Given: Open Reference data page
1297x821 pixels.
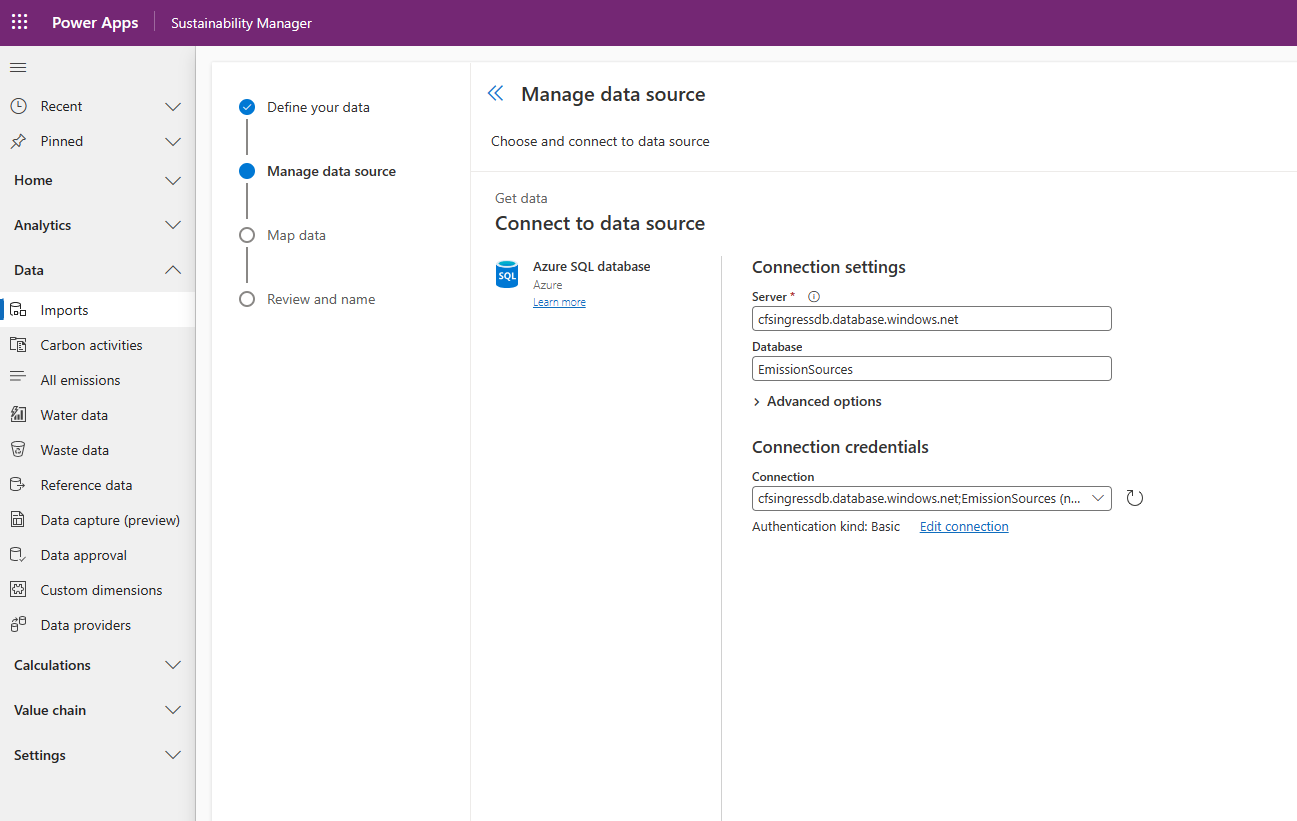Looking at the screenshot, I should point(97,485).
